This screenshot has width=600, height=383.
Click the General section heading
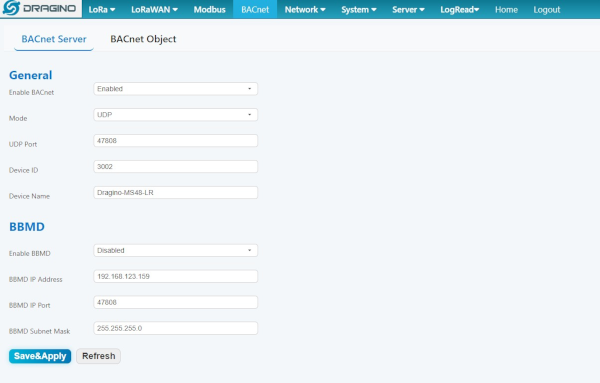(31, 75)
